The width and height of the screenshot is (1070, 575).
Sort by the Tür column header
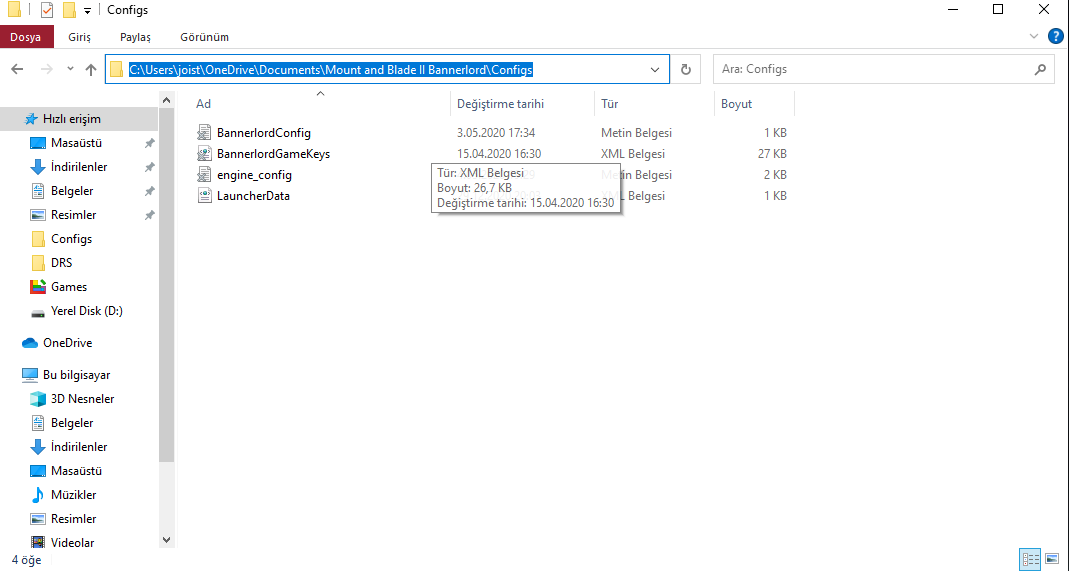pos(609,104)
